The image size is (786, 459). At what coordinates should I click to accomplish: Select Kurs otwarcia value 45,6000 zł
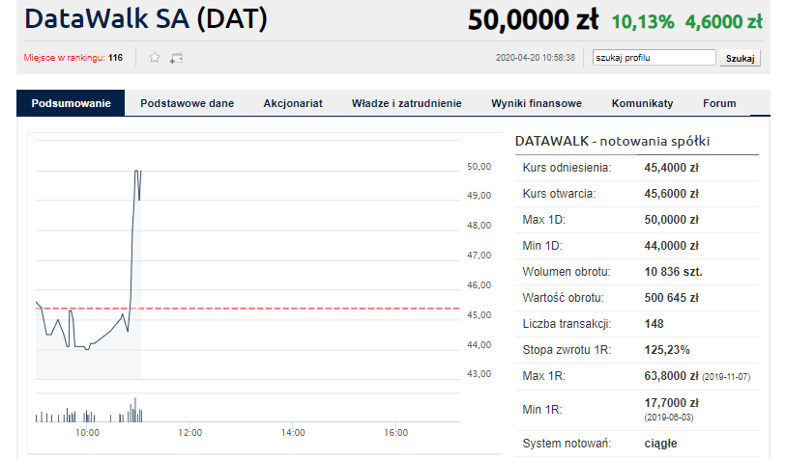tap(671, 194)
